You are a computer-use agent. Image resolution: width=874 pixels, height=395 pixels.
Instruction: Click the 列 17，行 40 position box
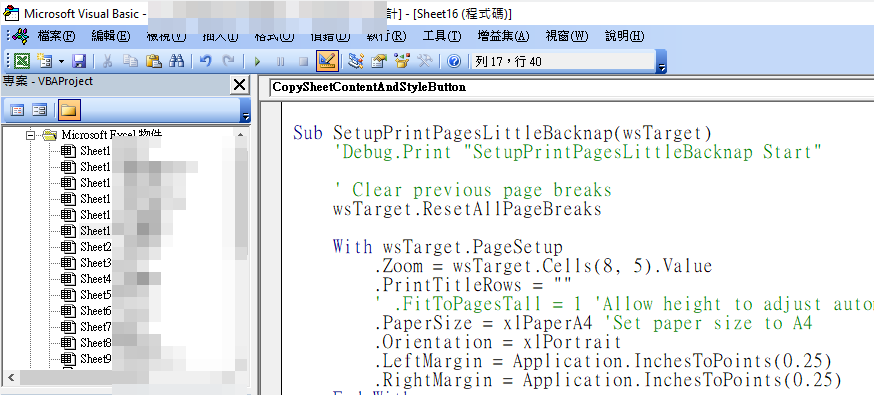click(563, 61)
